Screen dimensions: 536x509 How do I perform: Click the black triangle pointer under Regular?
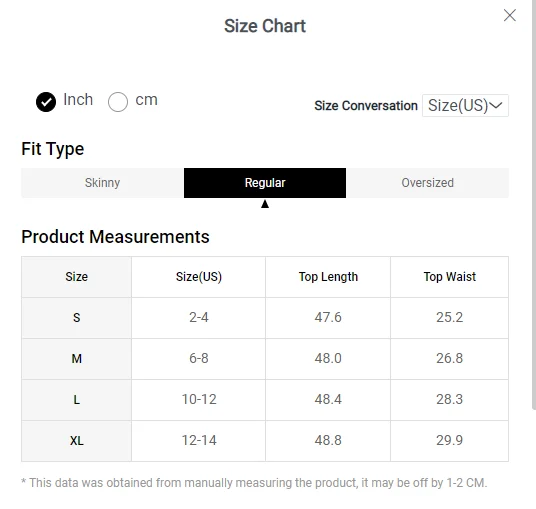click(265, 204)
